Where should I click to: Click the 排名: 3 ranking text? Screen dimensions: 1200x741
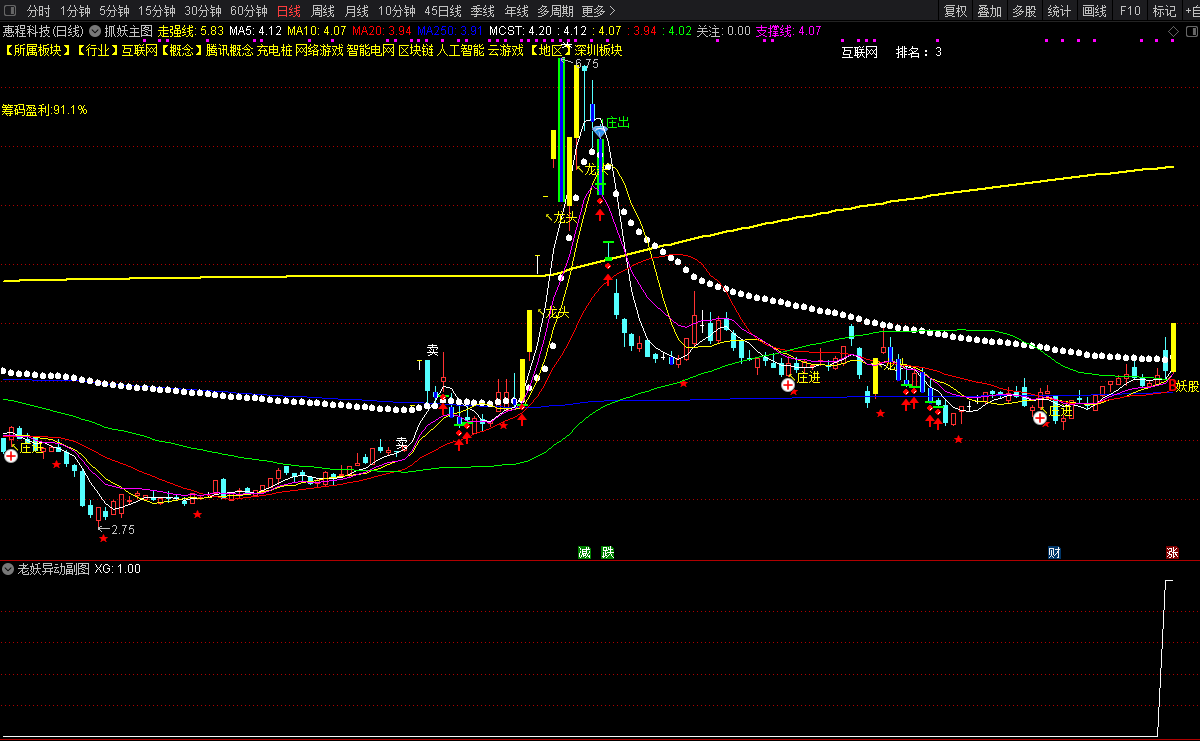pos(919,52)
